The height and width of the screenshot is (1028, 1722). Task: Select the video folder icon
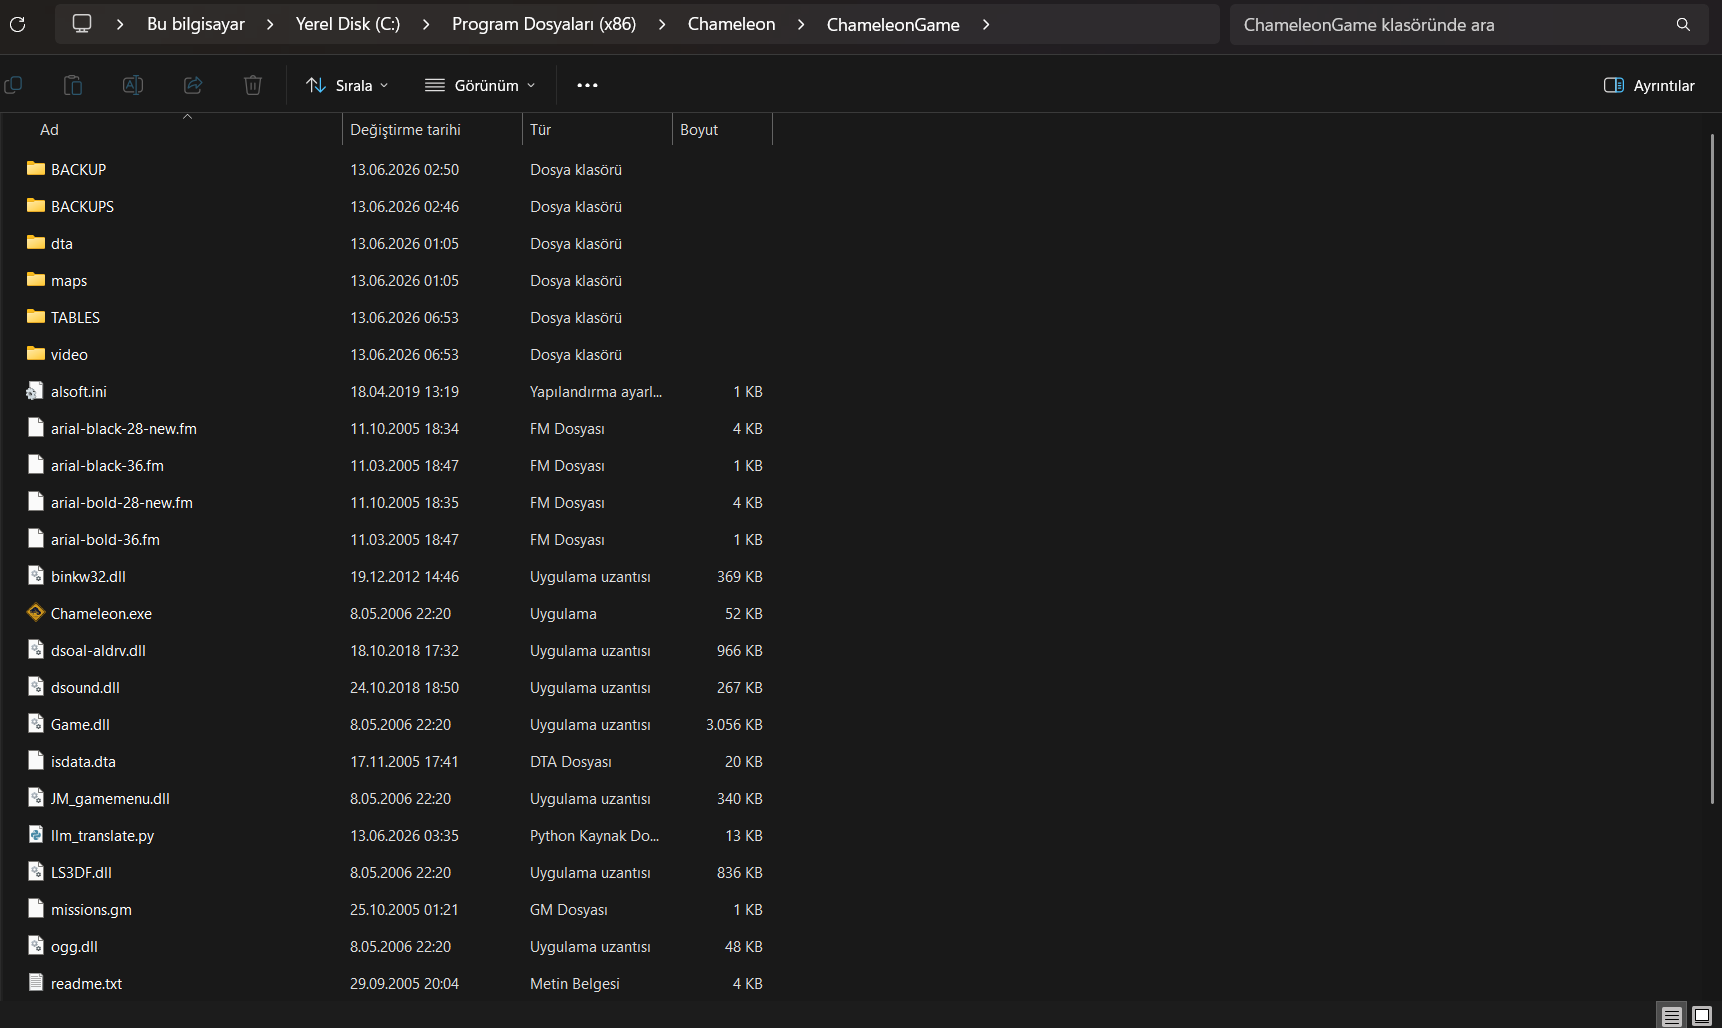[x=36, y=354]
